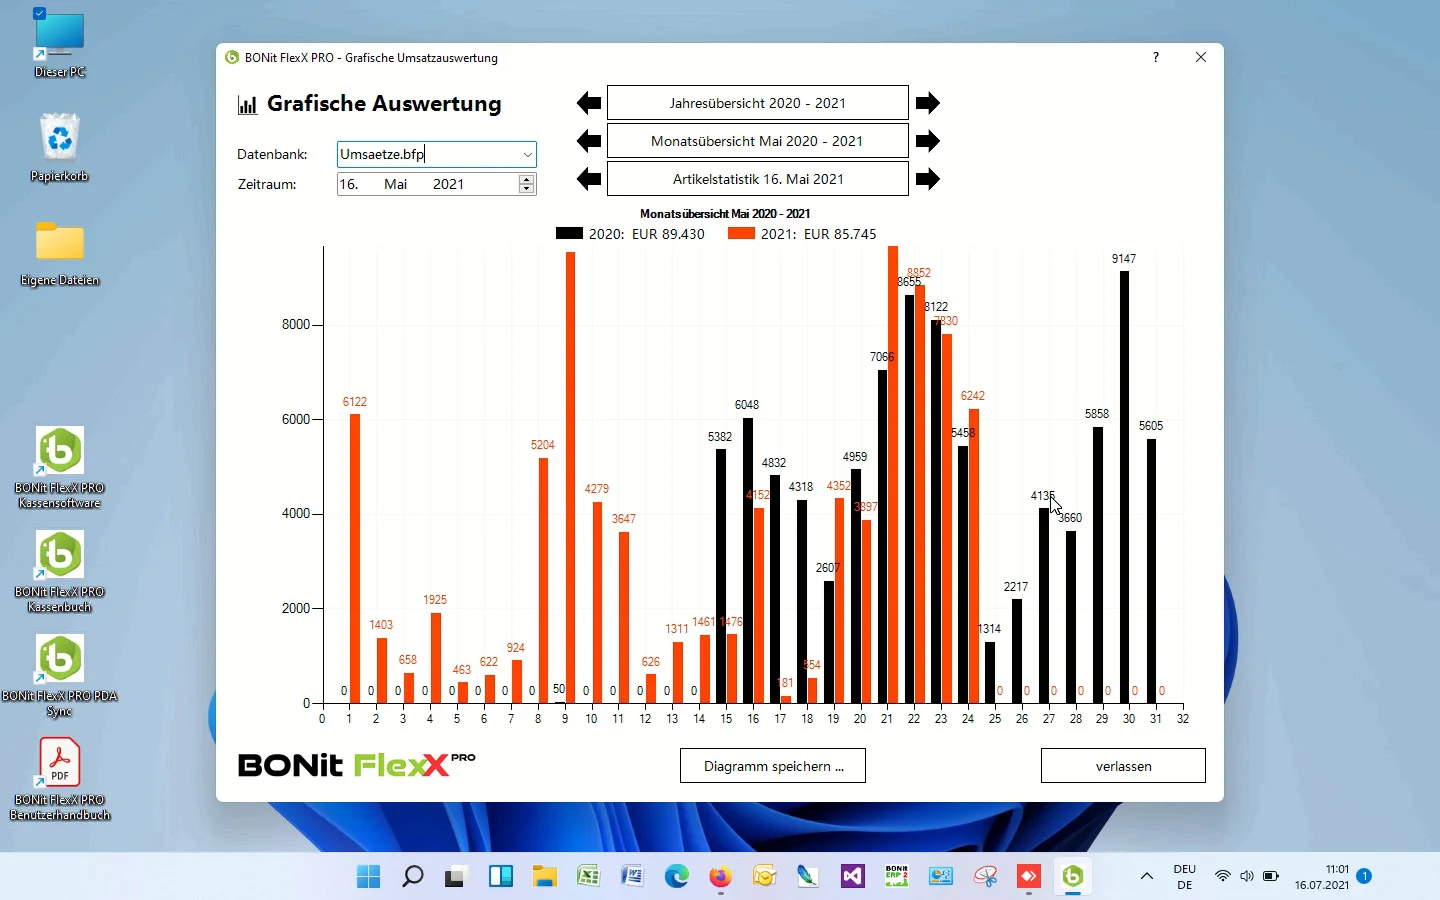This screenshot has height=900, width=1440.
Task: Click the orange 2021 legend color swatch
Action: [x=741, y=233]
